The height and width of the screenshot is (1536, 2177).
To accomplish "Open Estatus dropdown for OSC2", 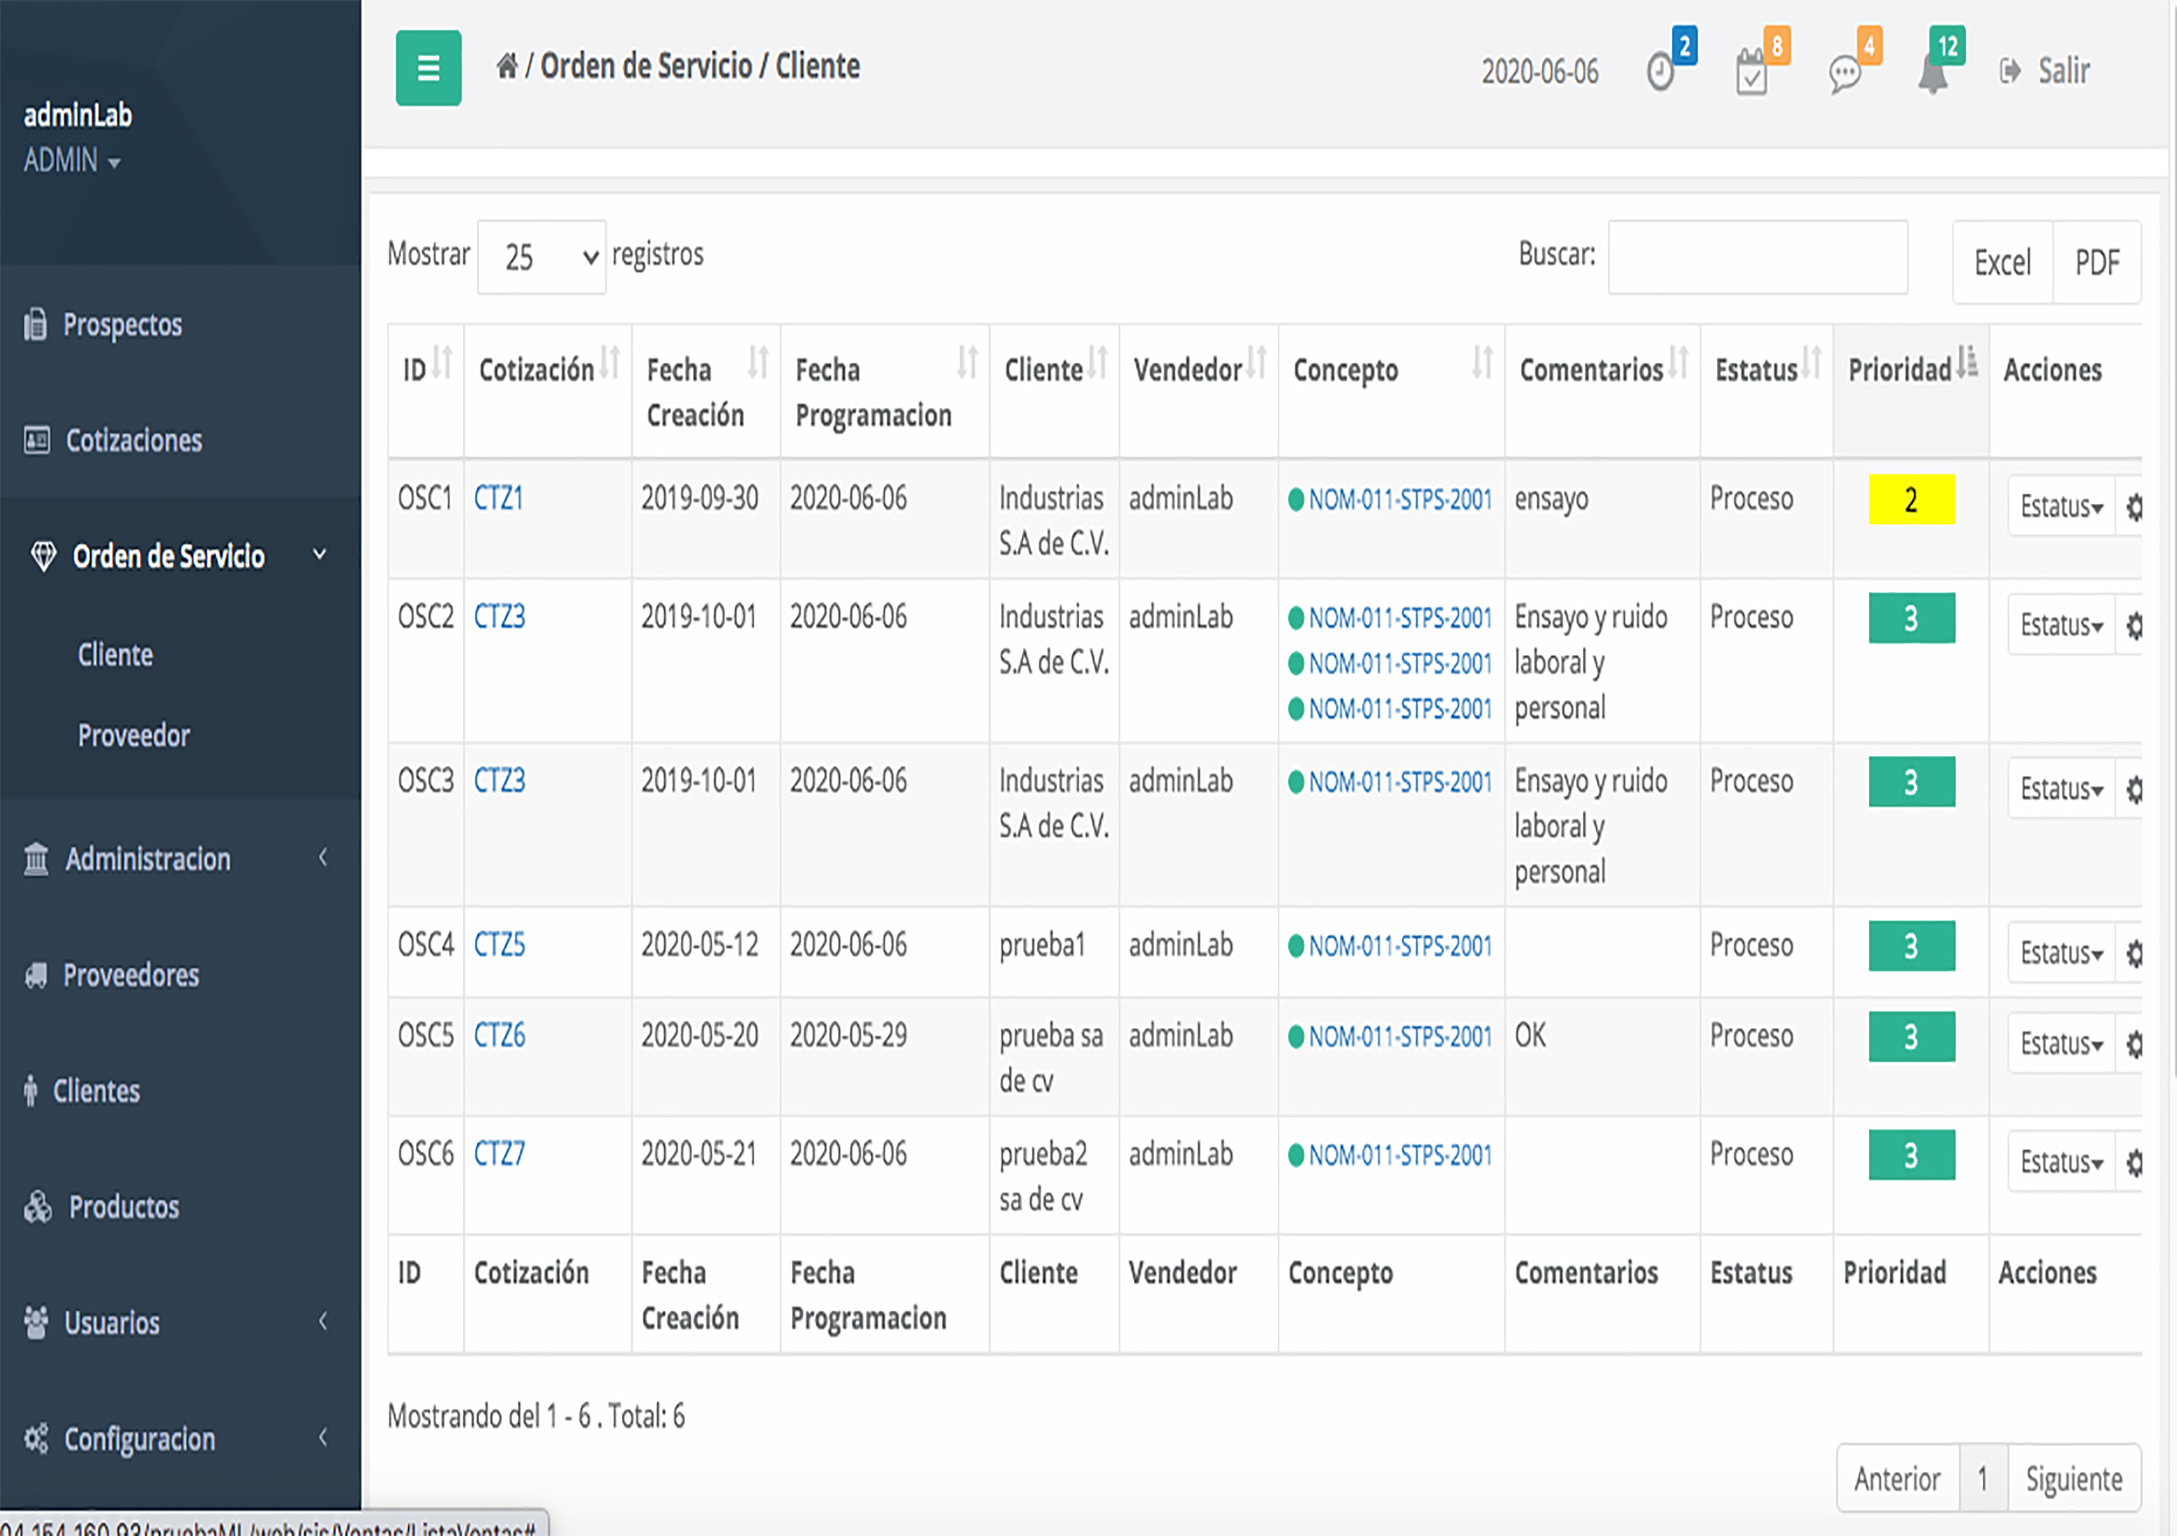I will coord(2061,625).
